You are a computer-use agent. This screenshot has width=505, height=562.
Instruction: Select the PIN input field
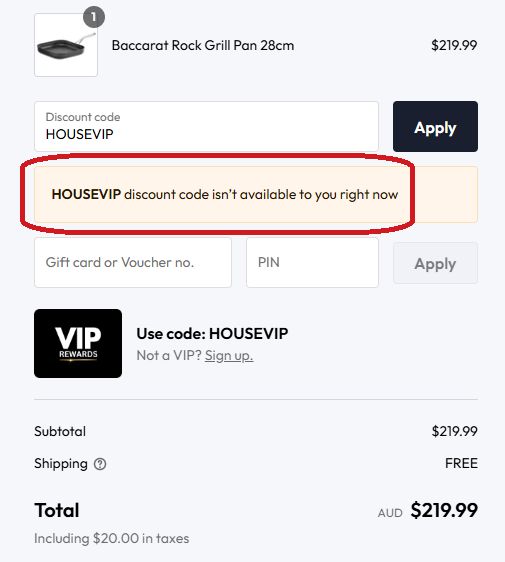pos(313,262)
